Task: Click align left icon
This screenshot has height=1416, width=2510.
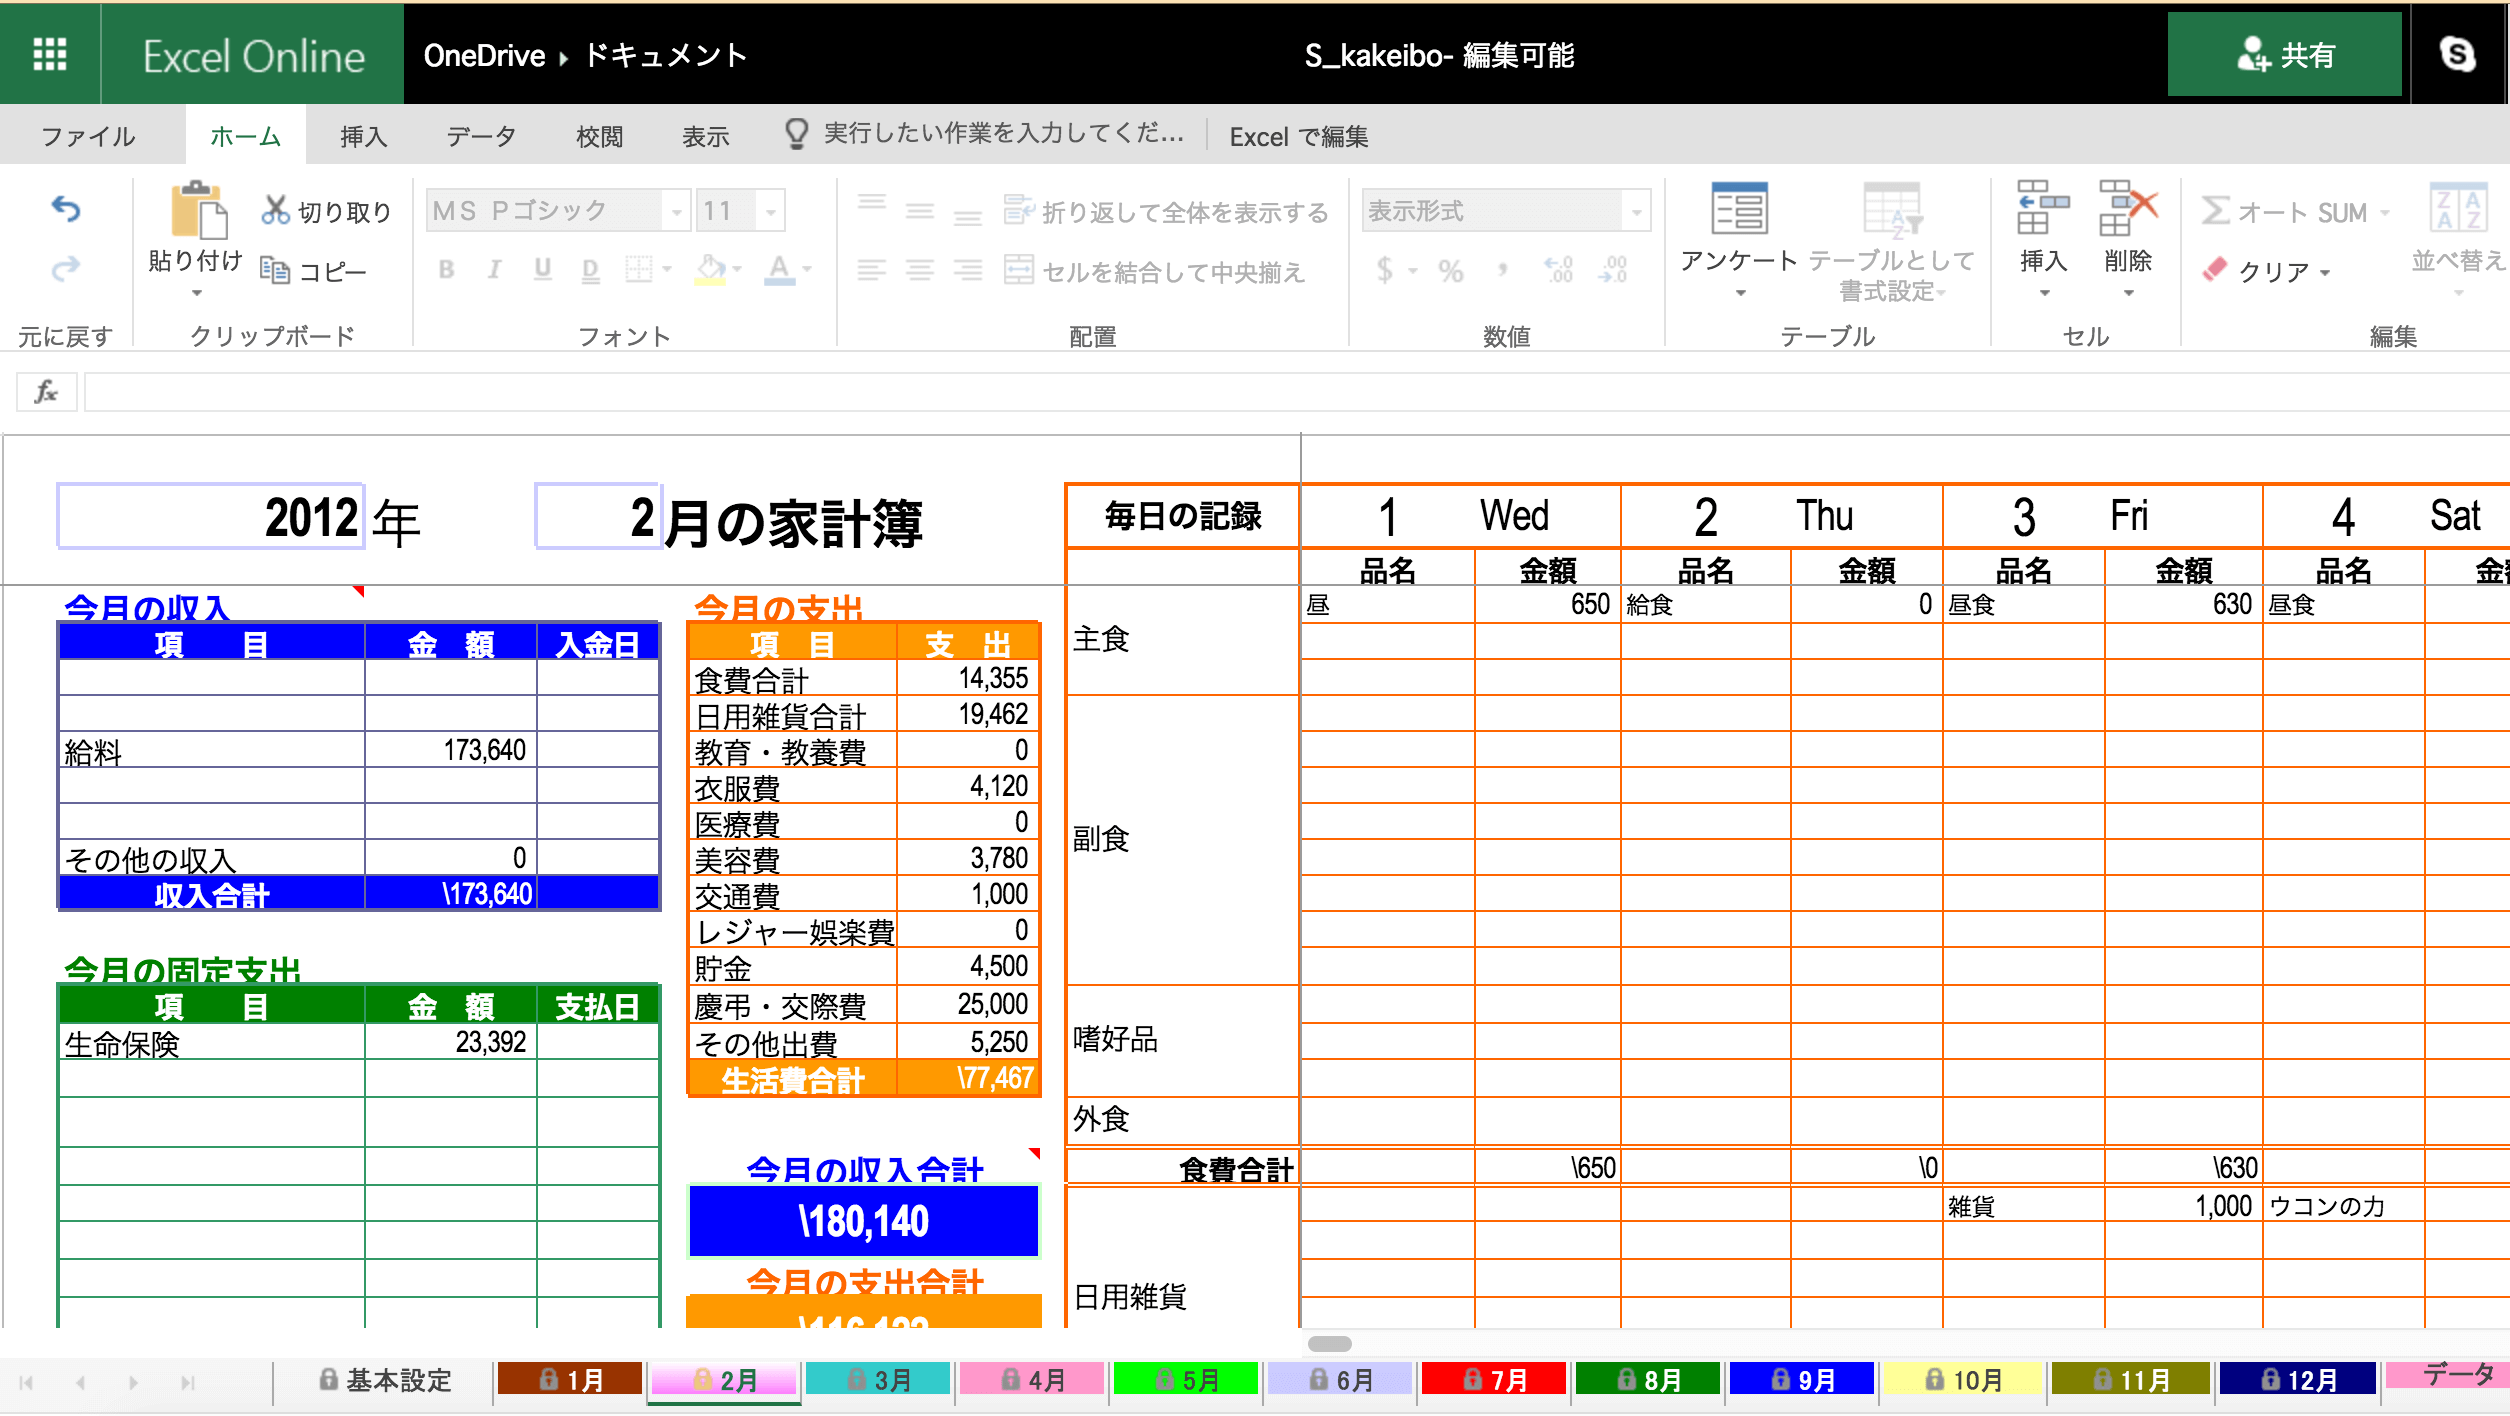Action: pyautogui.click(x=872, y=270)
